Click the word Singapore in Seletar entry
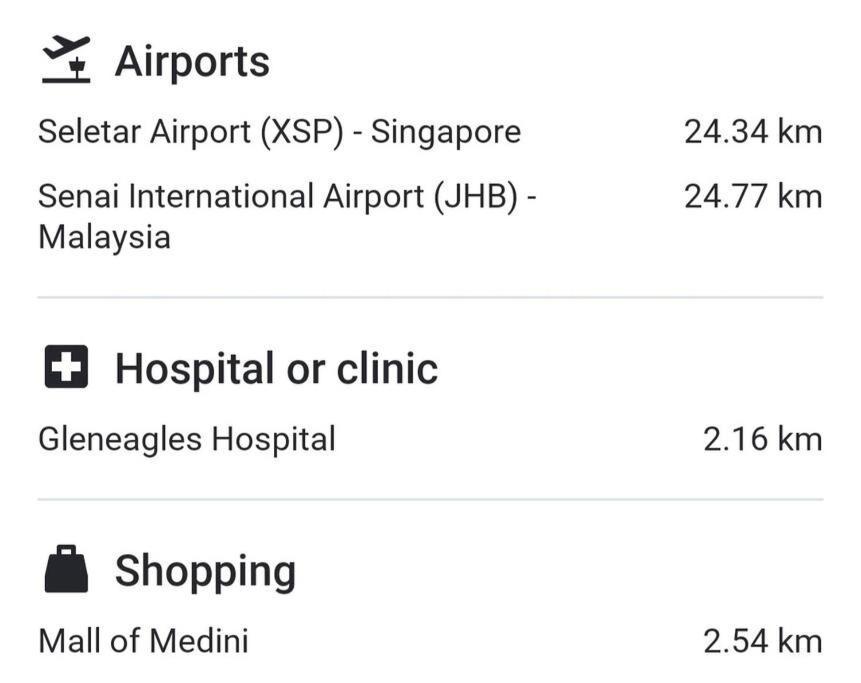This screenshot has height=683, width=861. (x=446, y=133)
